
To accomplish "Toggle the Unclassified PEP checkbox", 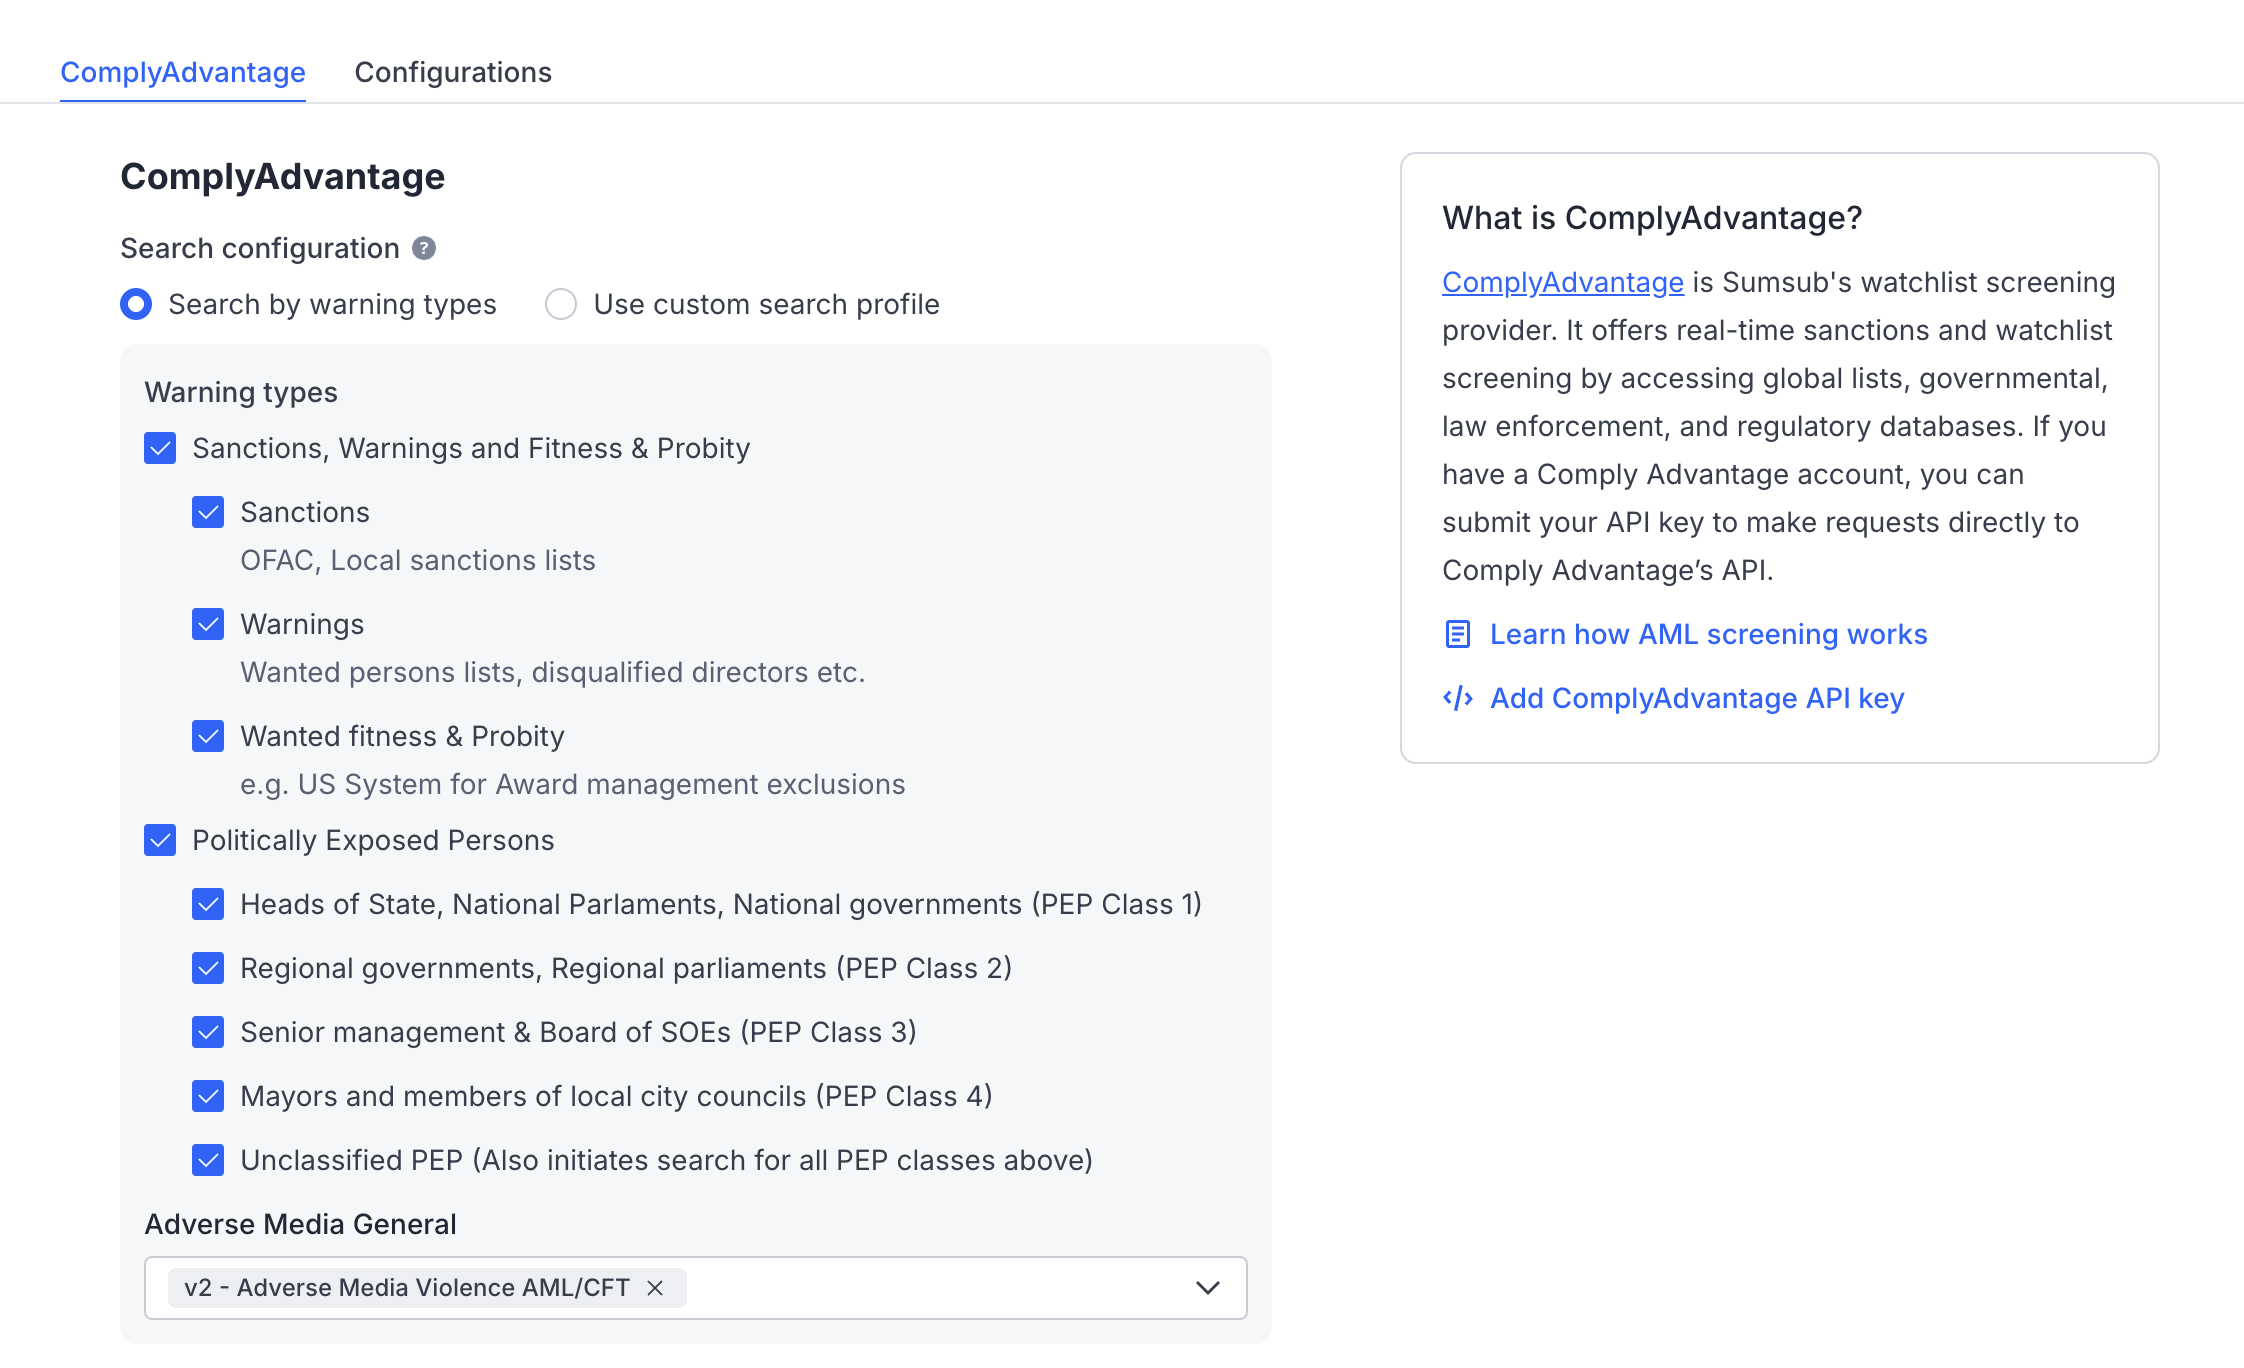I will [x=208, y=1160].
